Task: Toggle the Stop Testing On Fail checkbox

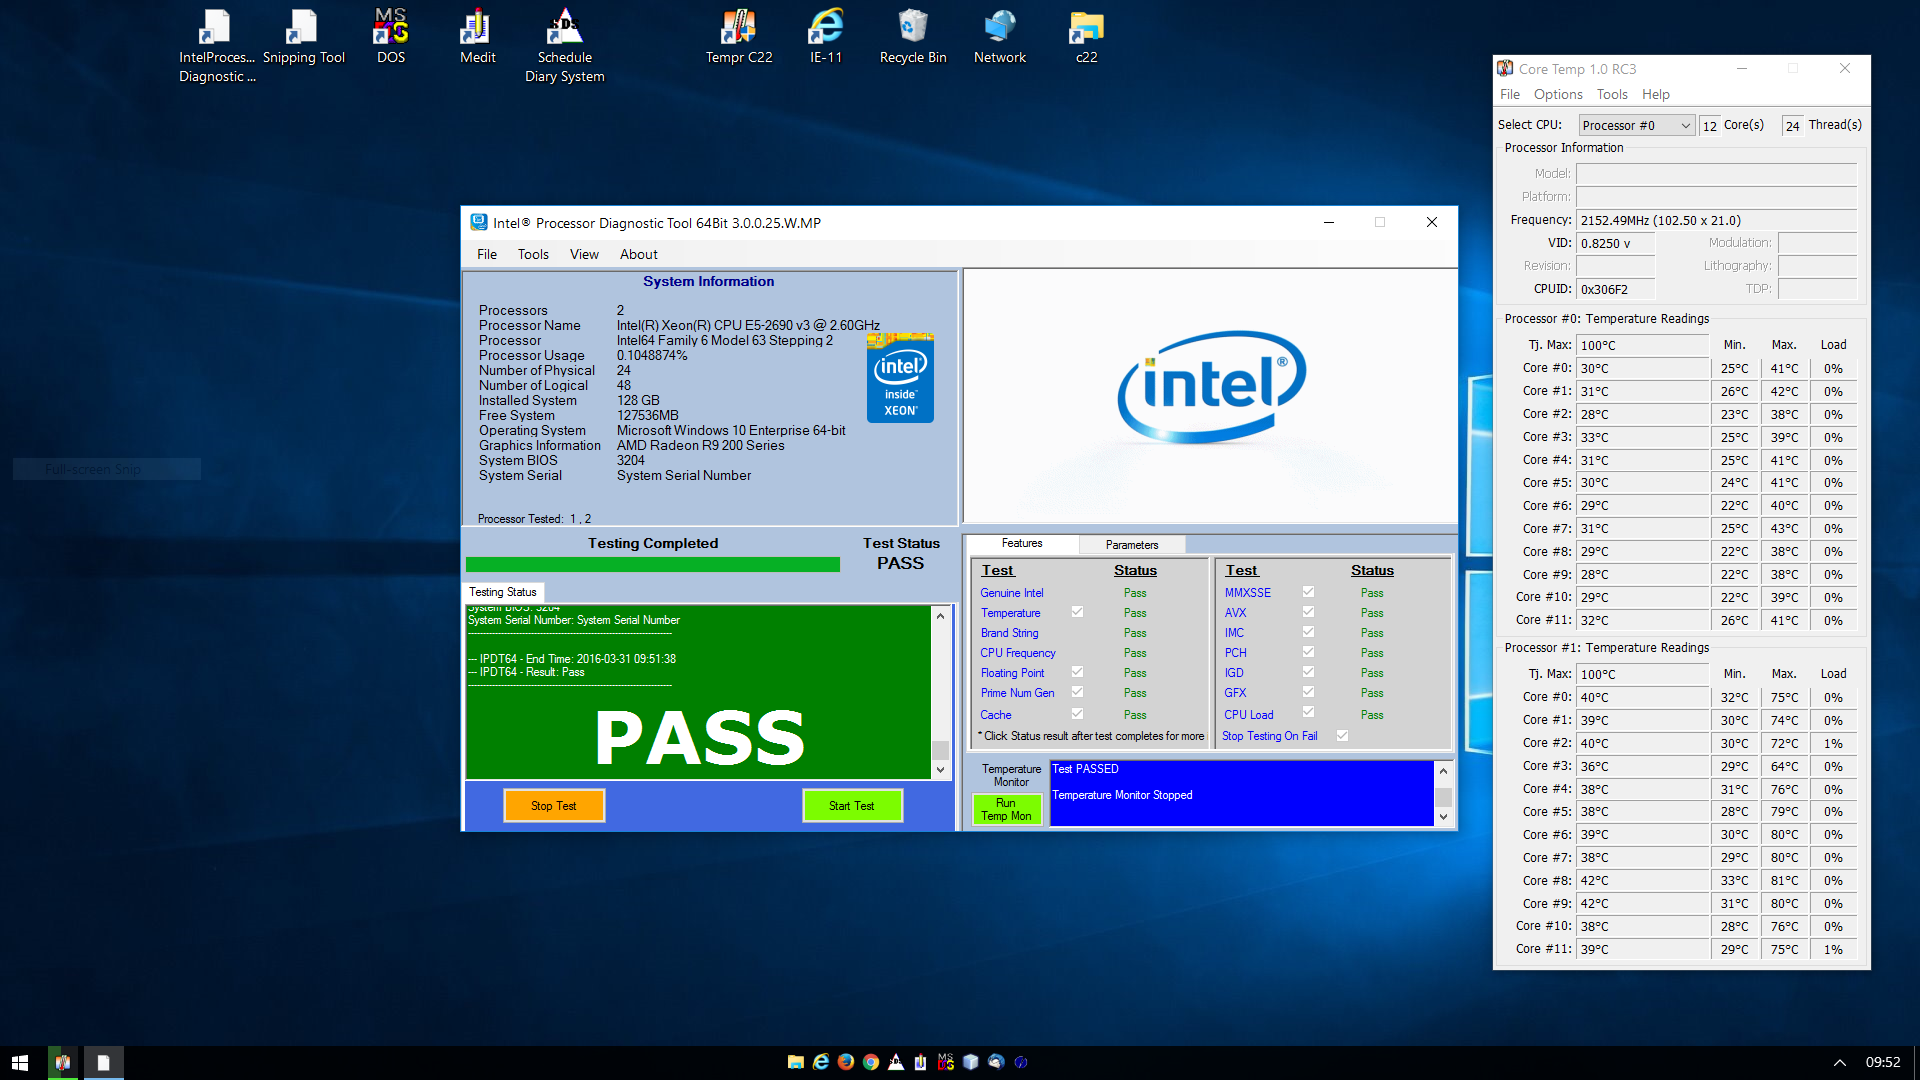Action: coord(1342,736)
